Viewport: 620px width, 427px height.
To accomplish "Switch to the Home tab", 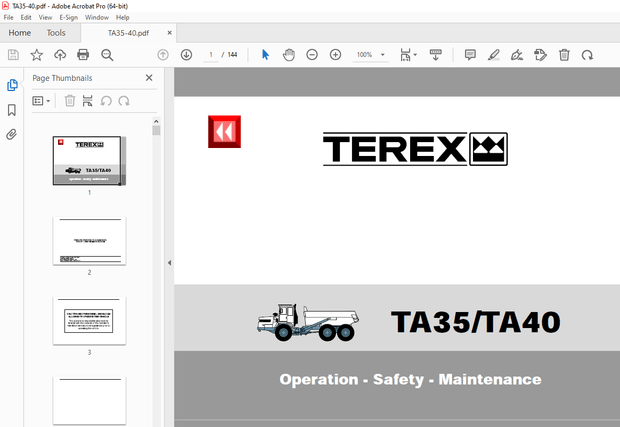I will click(x=20, y=33).
